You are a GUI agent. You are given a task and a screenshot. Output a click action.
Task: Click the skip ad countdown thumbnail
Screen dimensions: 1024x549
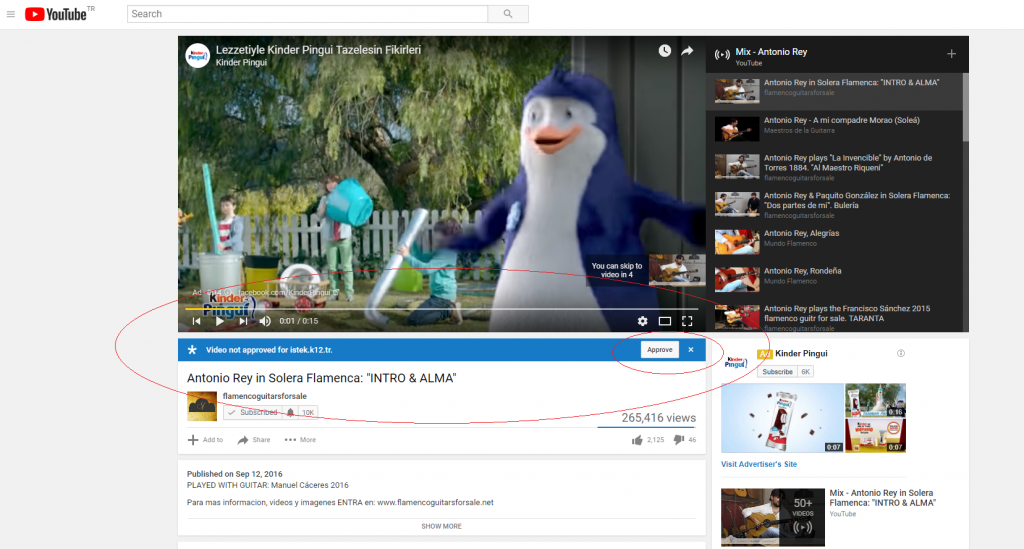point(677,270)
